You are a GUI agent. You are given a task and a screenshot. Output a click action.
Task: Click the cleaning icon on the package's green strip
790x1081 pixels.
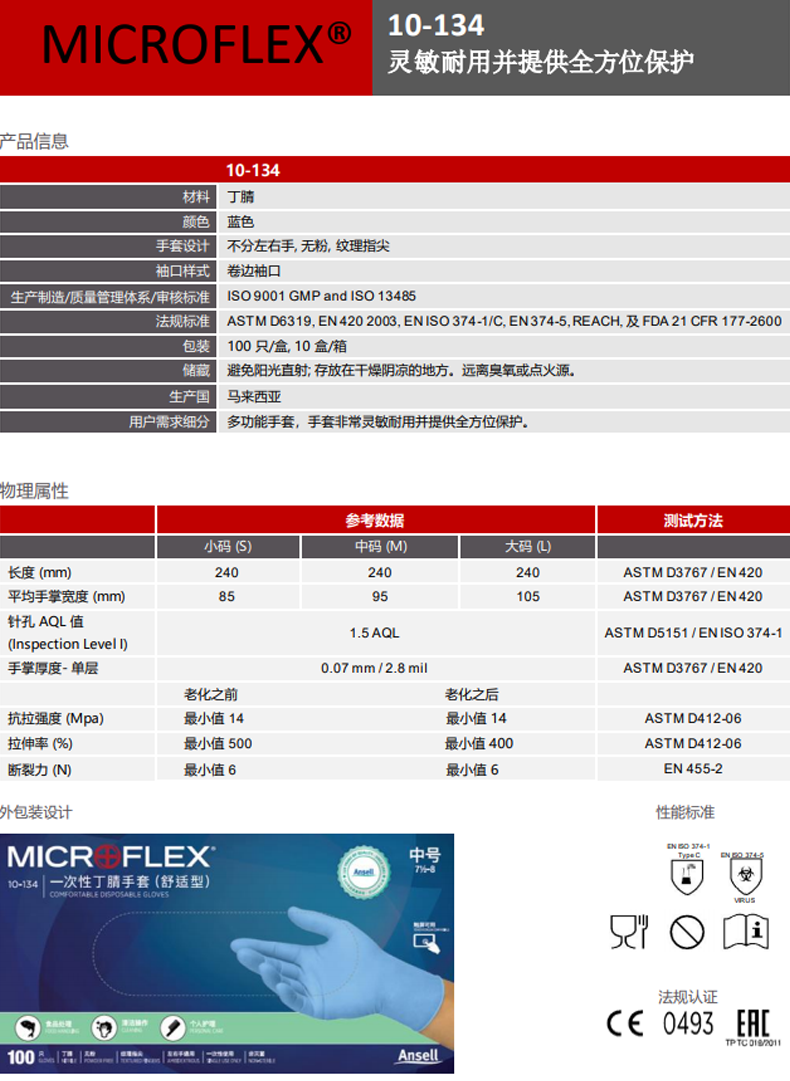click(x=104, y=1028)
